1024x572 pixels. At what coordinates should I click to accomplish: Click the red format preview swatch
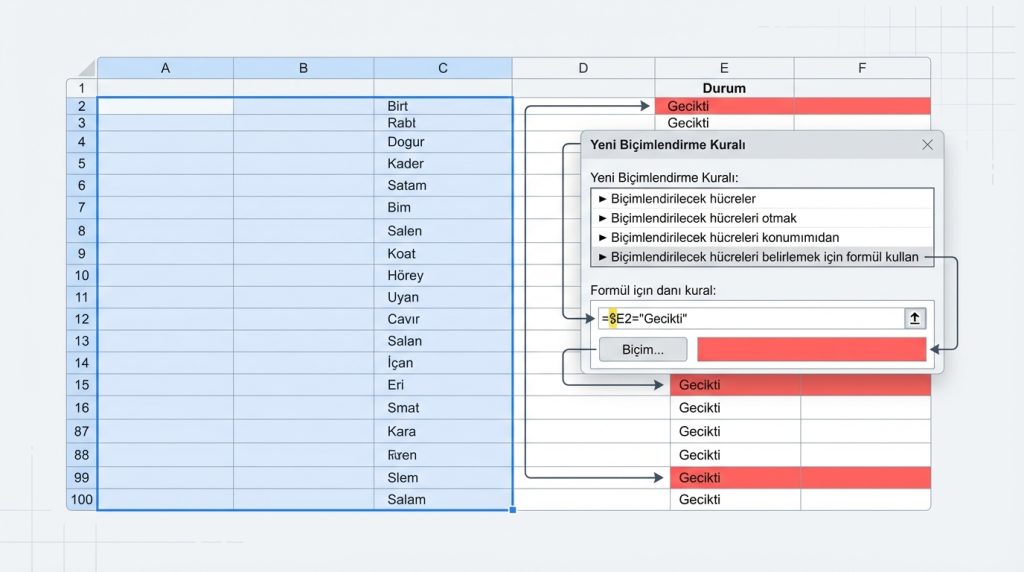(811, 349)
